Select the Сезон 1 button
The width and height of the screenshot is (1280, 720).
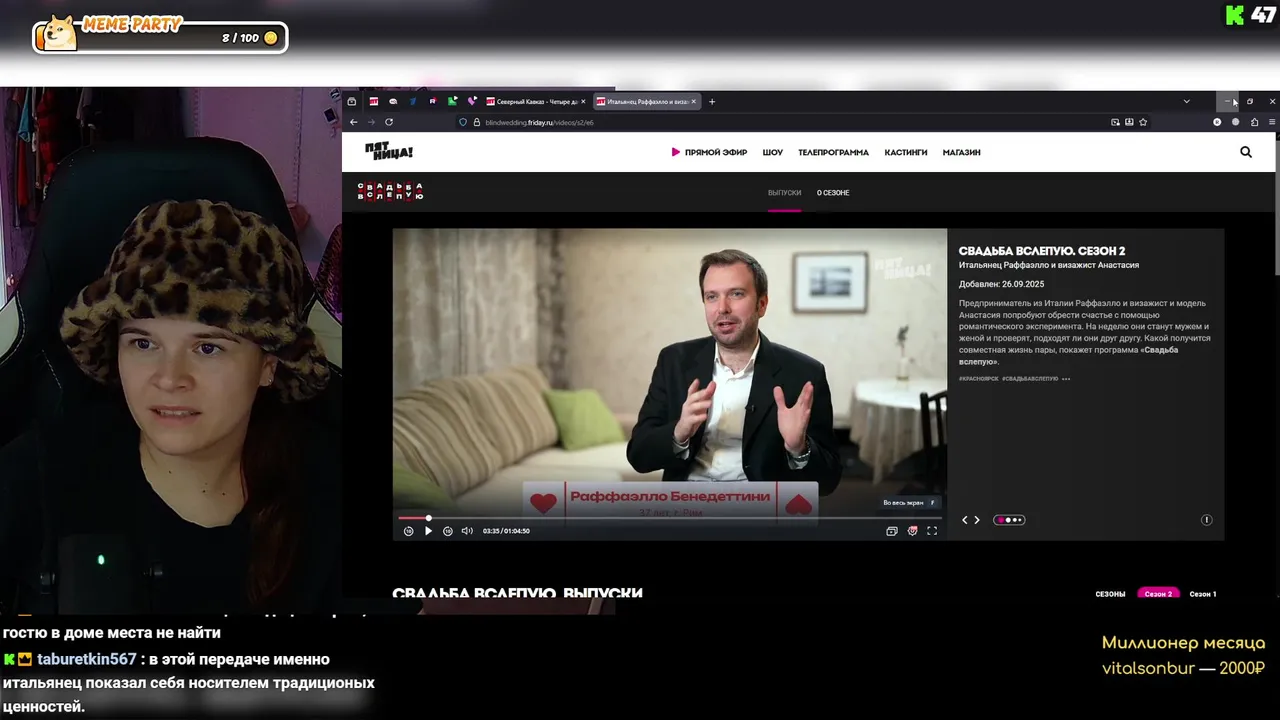(1203, 594)
